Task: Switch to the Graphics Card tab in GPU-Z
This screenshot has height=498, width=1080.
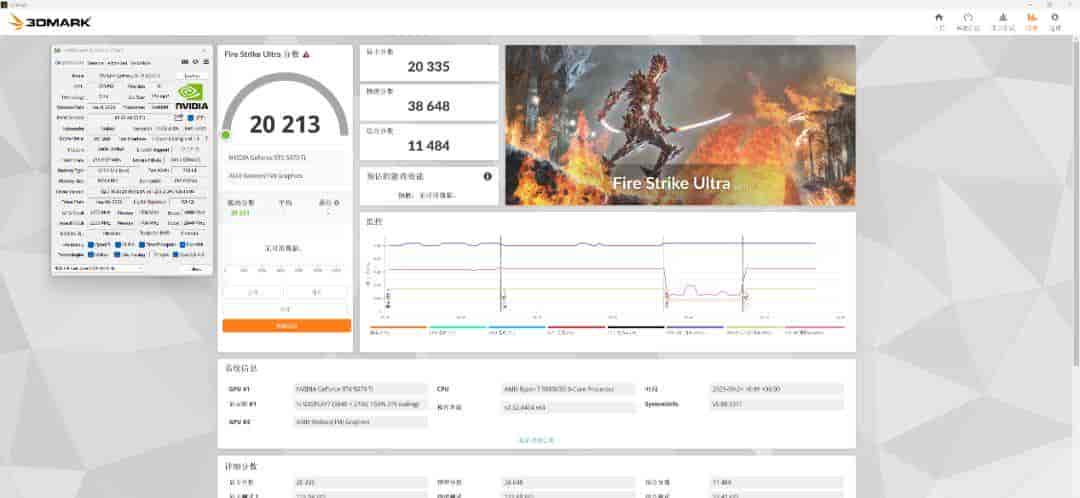Action: [70, 63]
